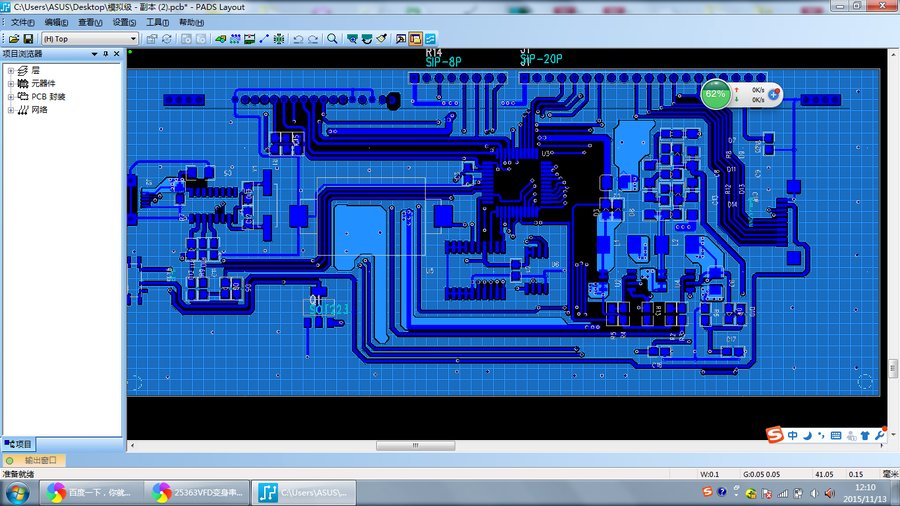
Task: Click the Redo arrow icon
Action: 314,39
